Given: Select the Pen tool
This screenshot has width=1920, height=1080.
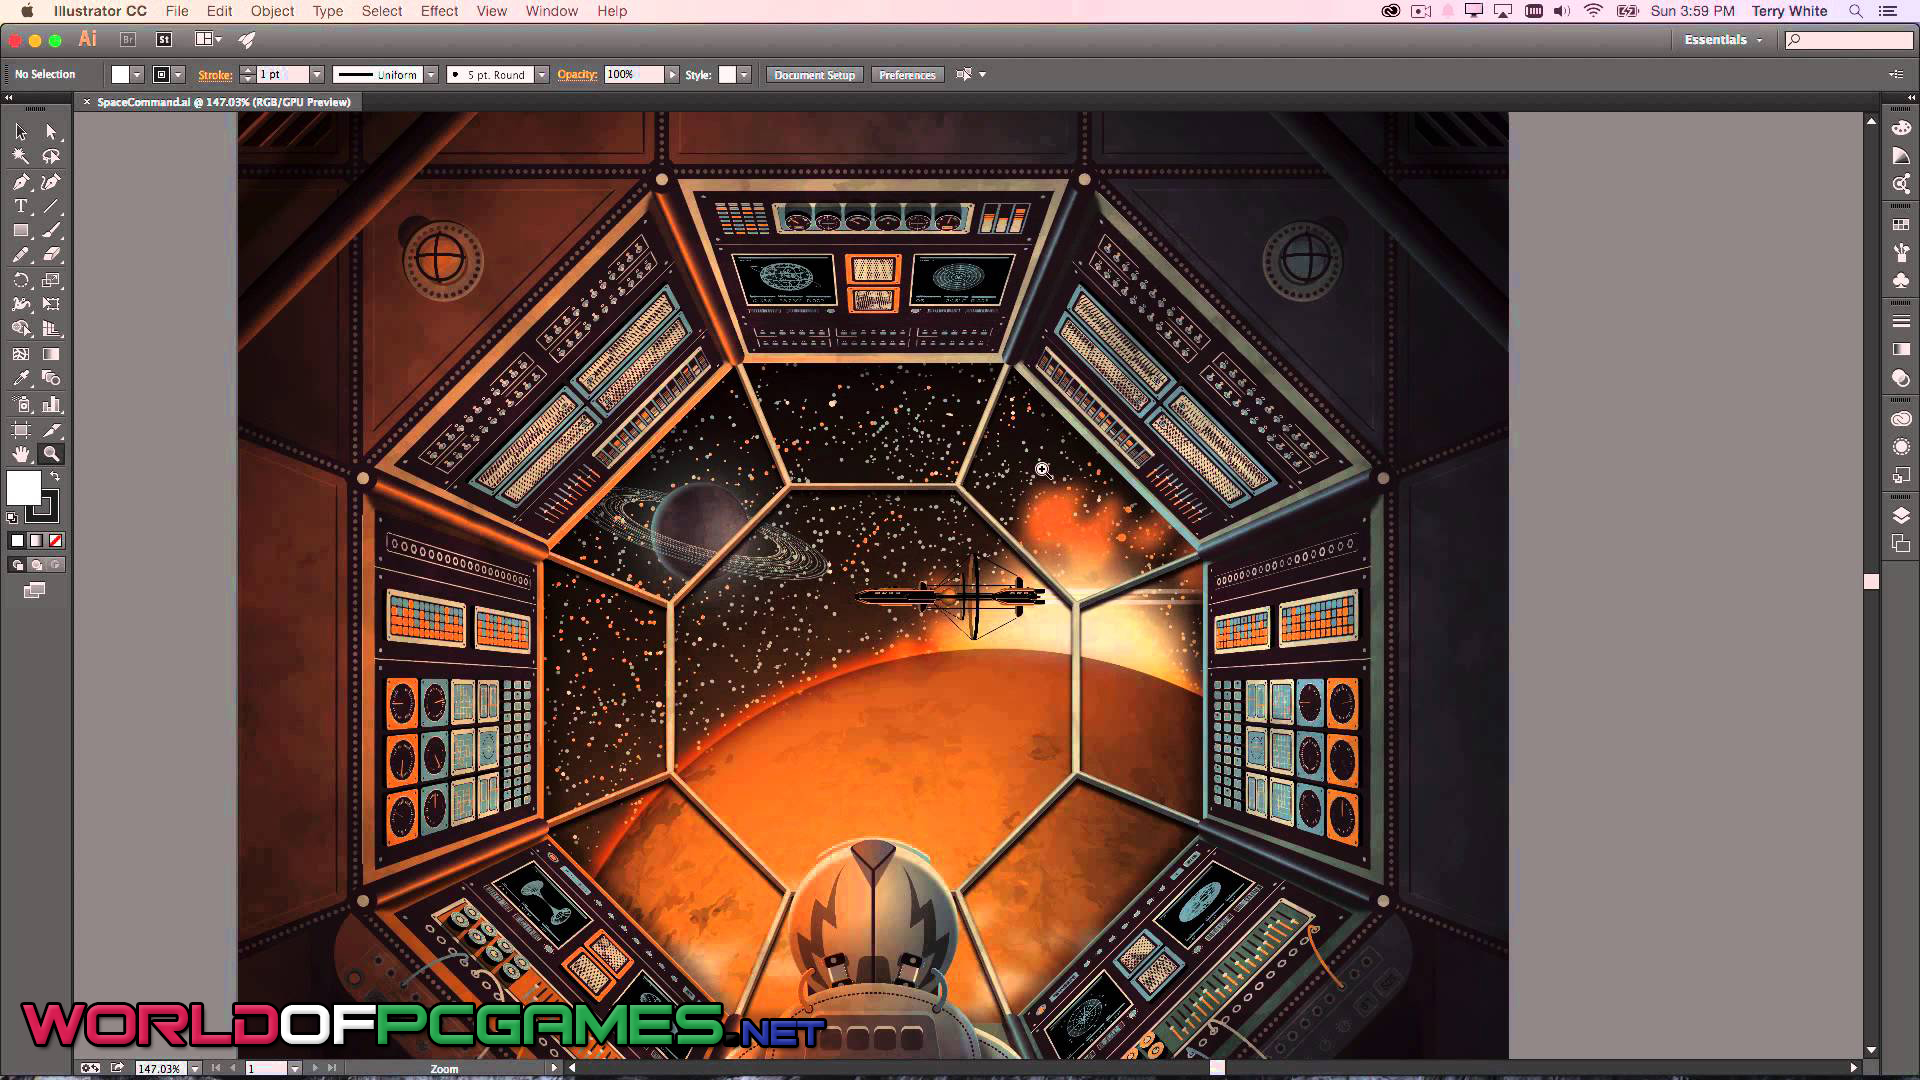Looking at the screenshot, I should click(21, 182).
